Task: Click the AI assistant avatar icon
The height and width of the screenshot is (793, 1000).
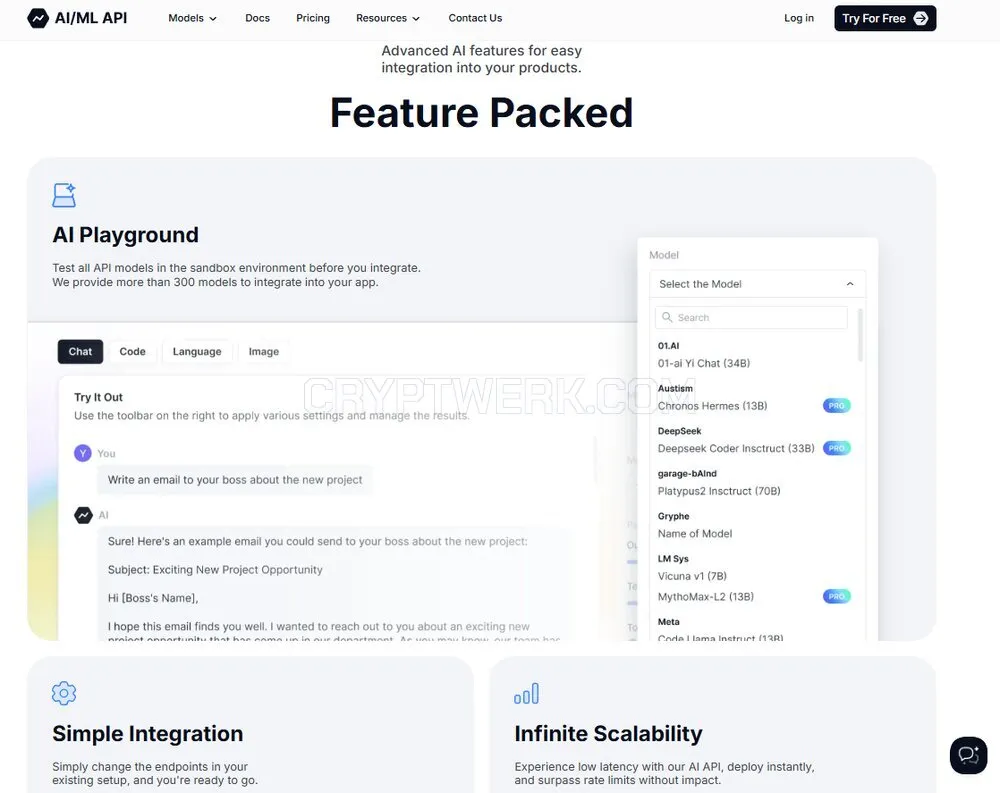Action: click(83, 515)
